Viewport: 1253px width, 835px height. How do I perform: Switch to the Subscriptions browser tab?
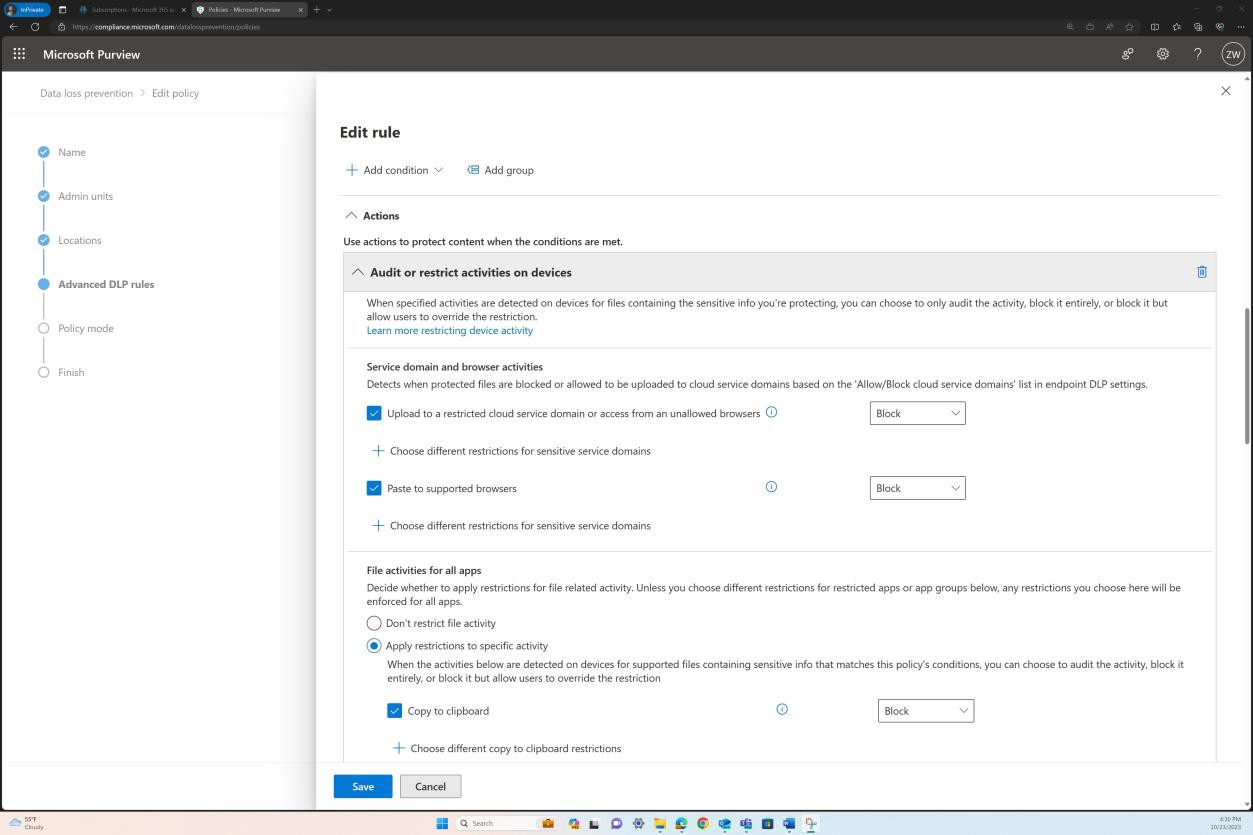[x=130, y=9]
